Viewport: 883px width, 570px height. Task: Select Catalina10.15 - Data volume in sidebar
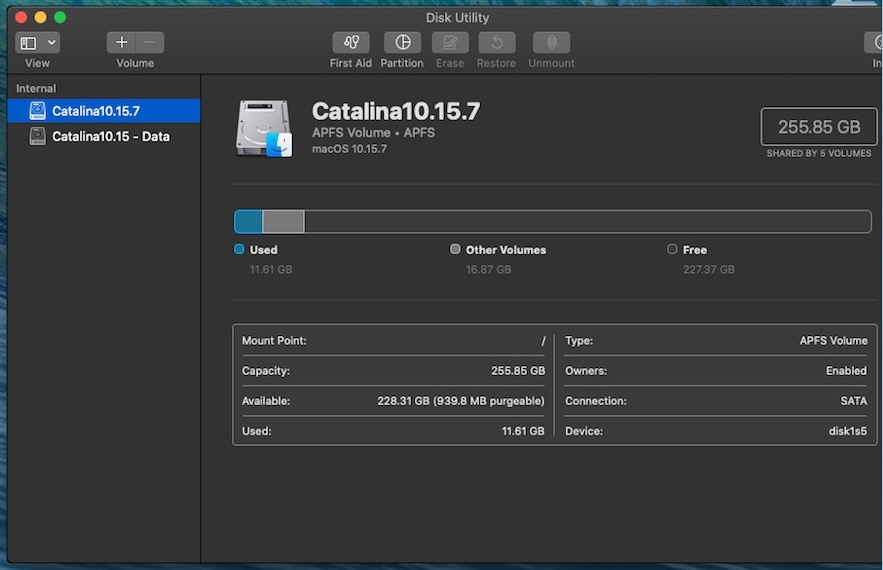(x=104, y=136)
